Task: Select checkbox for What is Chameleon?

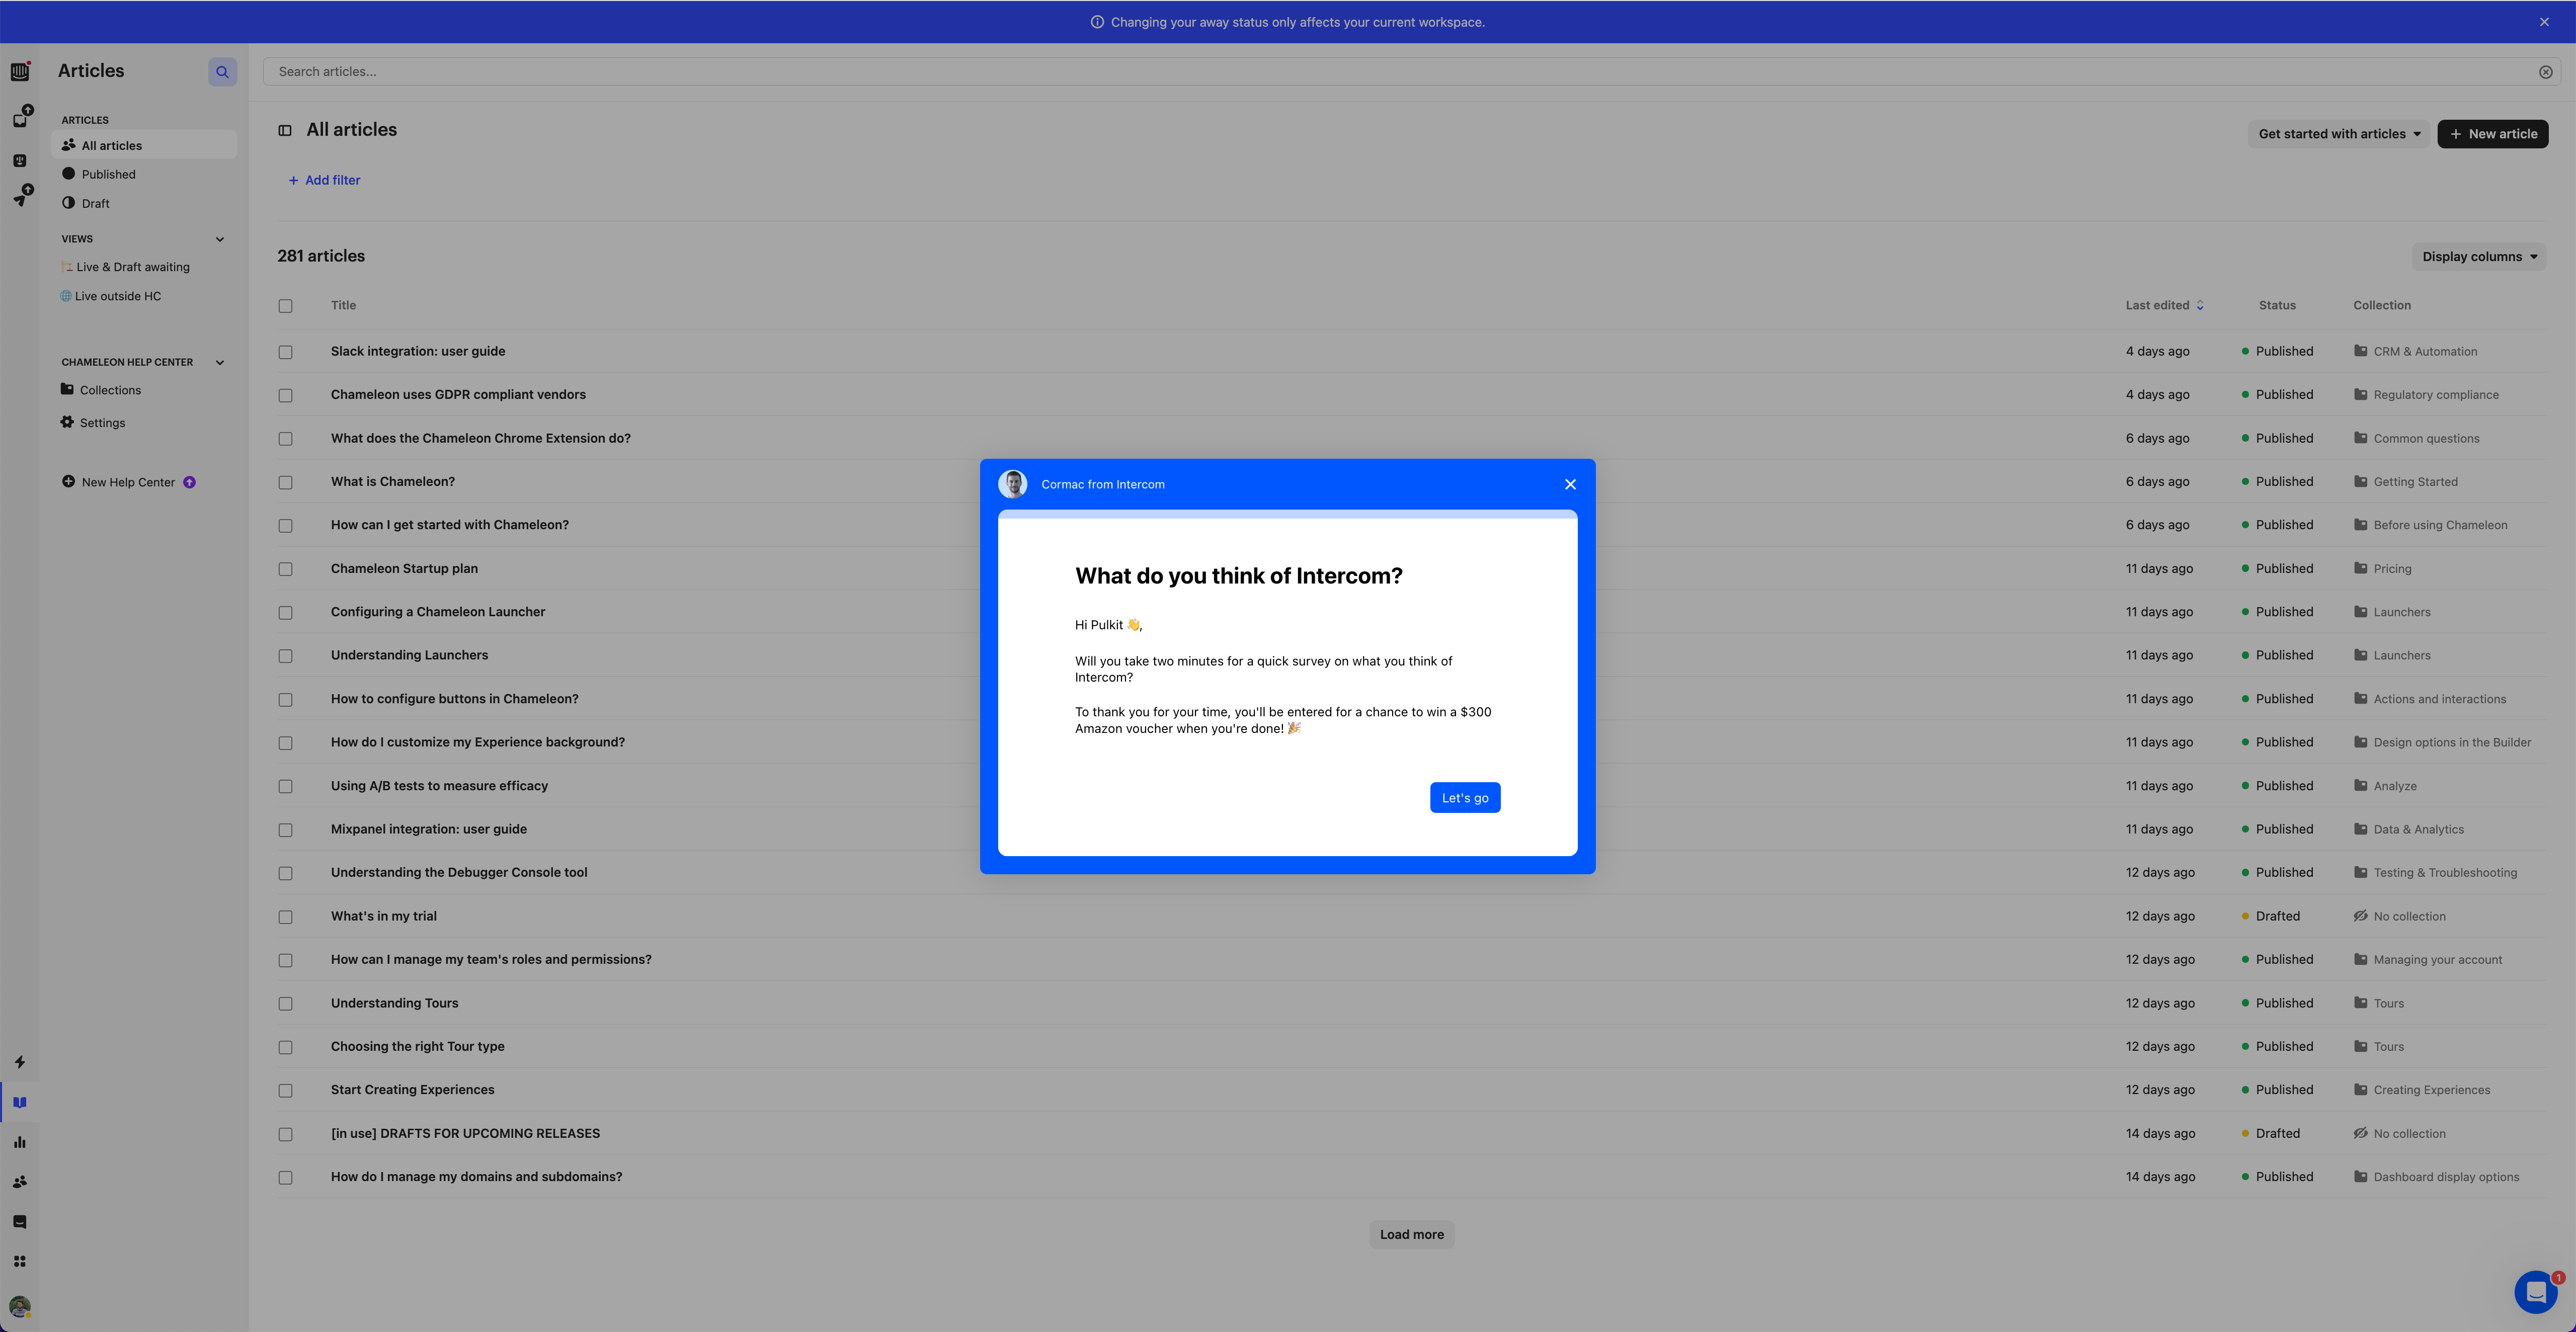Action: [x=285, y=482]
